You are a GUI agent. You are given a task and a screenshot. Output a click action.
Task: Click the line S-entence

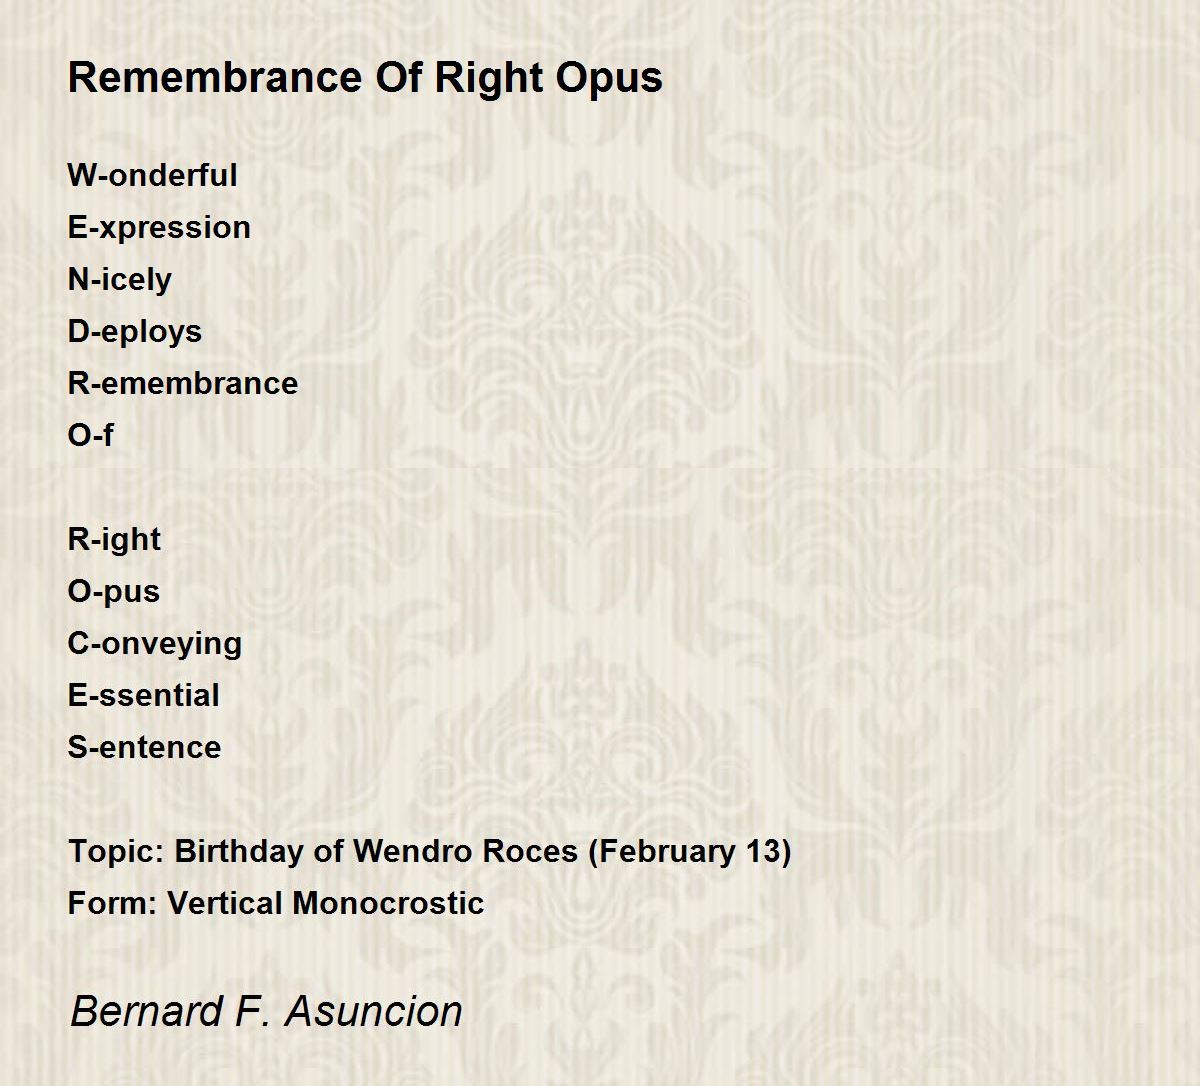(x=144, y=747)
